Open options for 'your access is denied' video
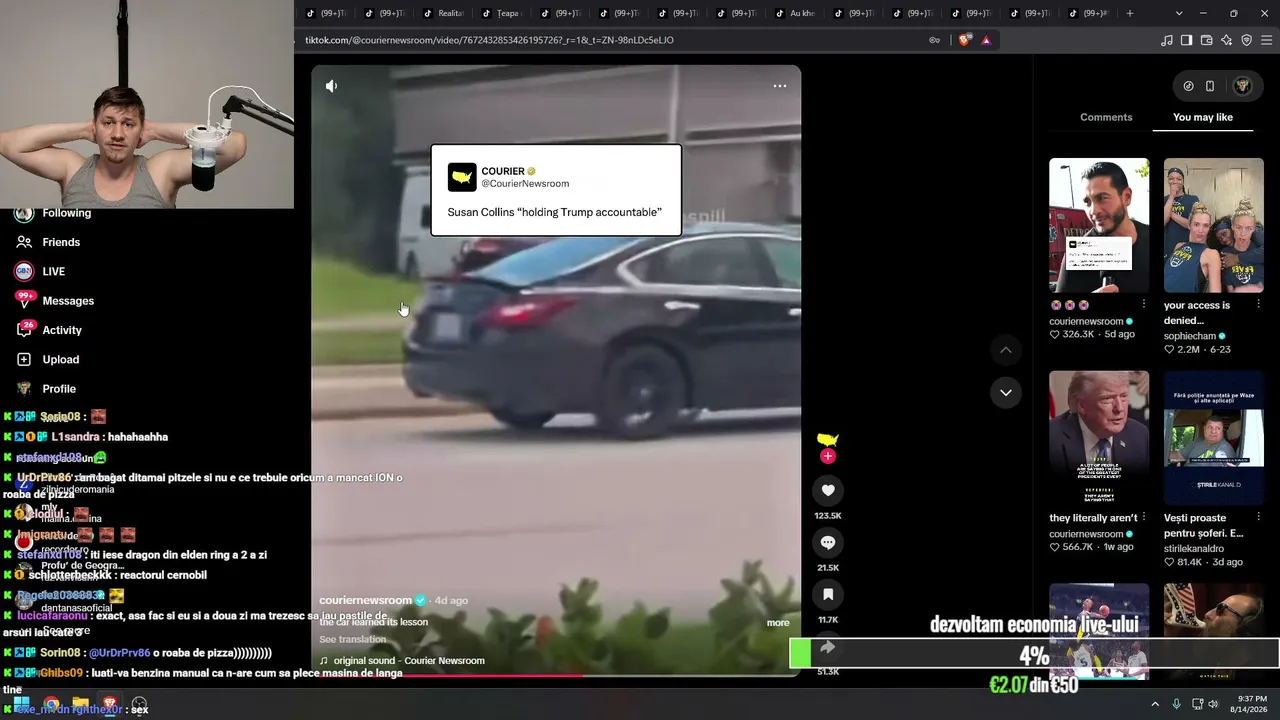This screenshot has height=720, width=1280. pos(1259,305)
